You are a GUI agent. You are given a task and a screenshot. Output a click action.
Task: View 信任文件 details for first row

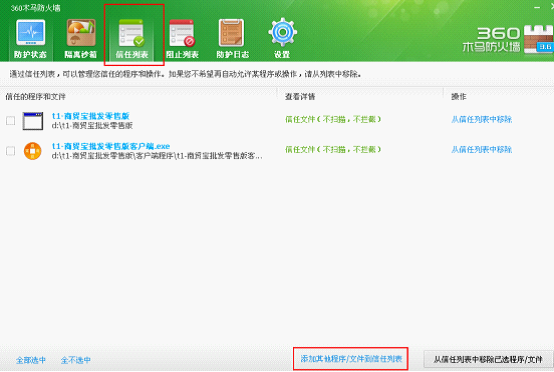pyautogui.click(x=333, y=119)
